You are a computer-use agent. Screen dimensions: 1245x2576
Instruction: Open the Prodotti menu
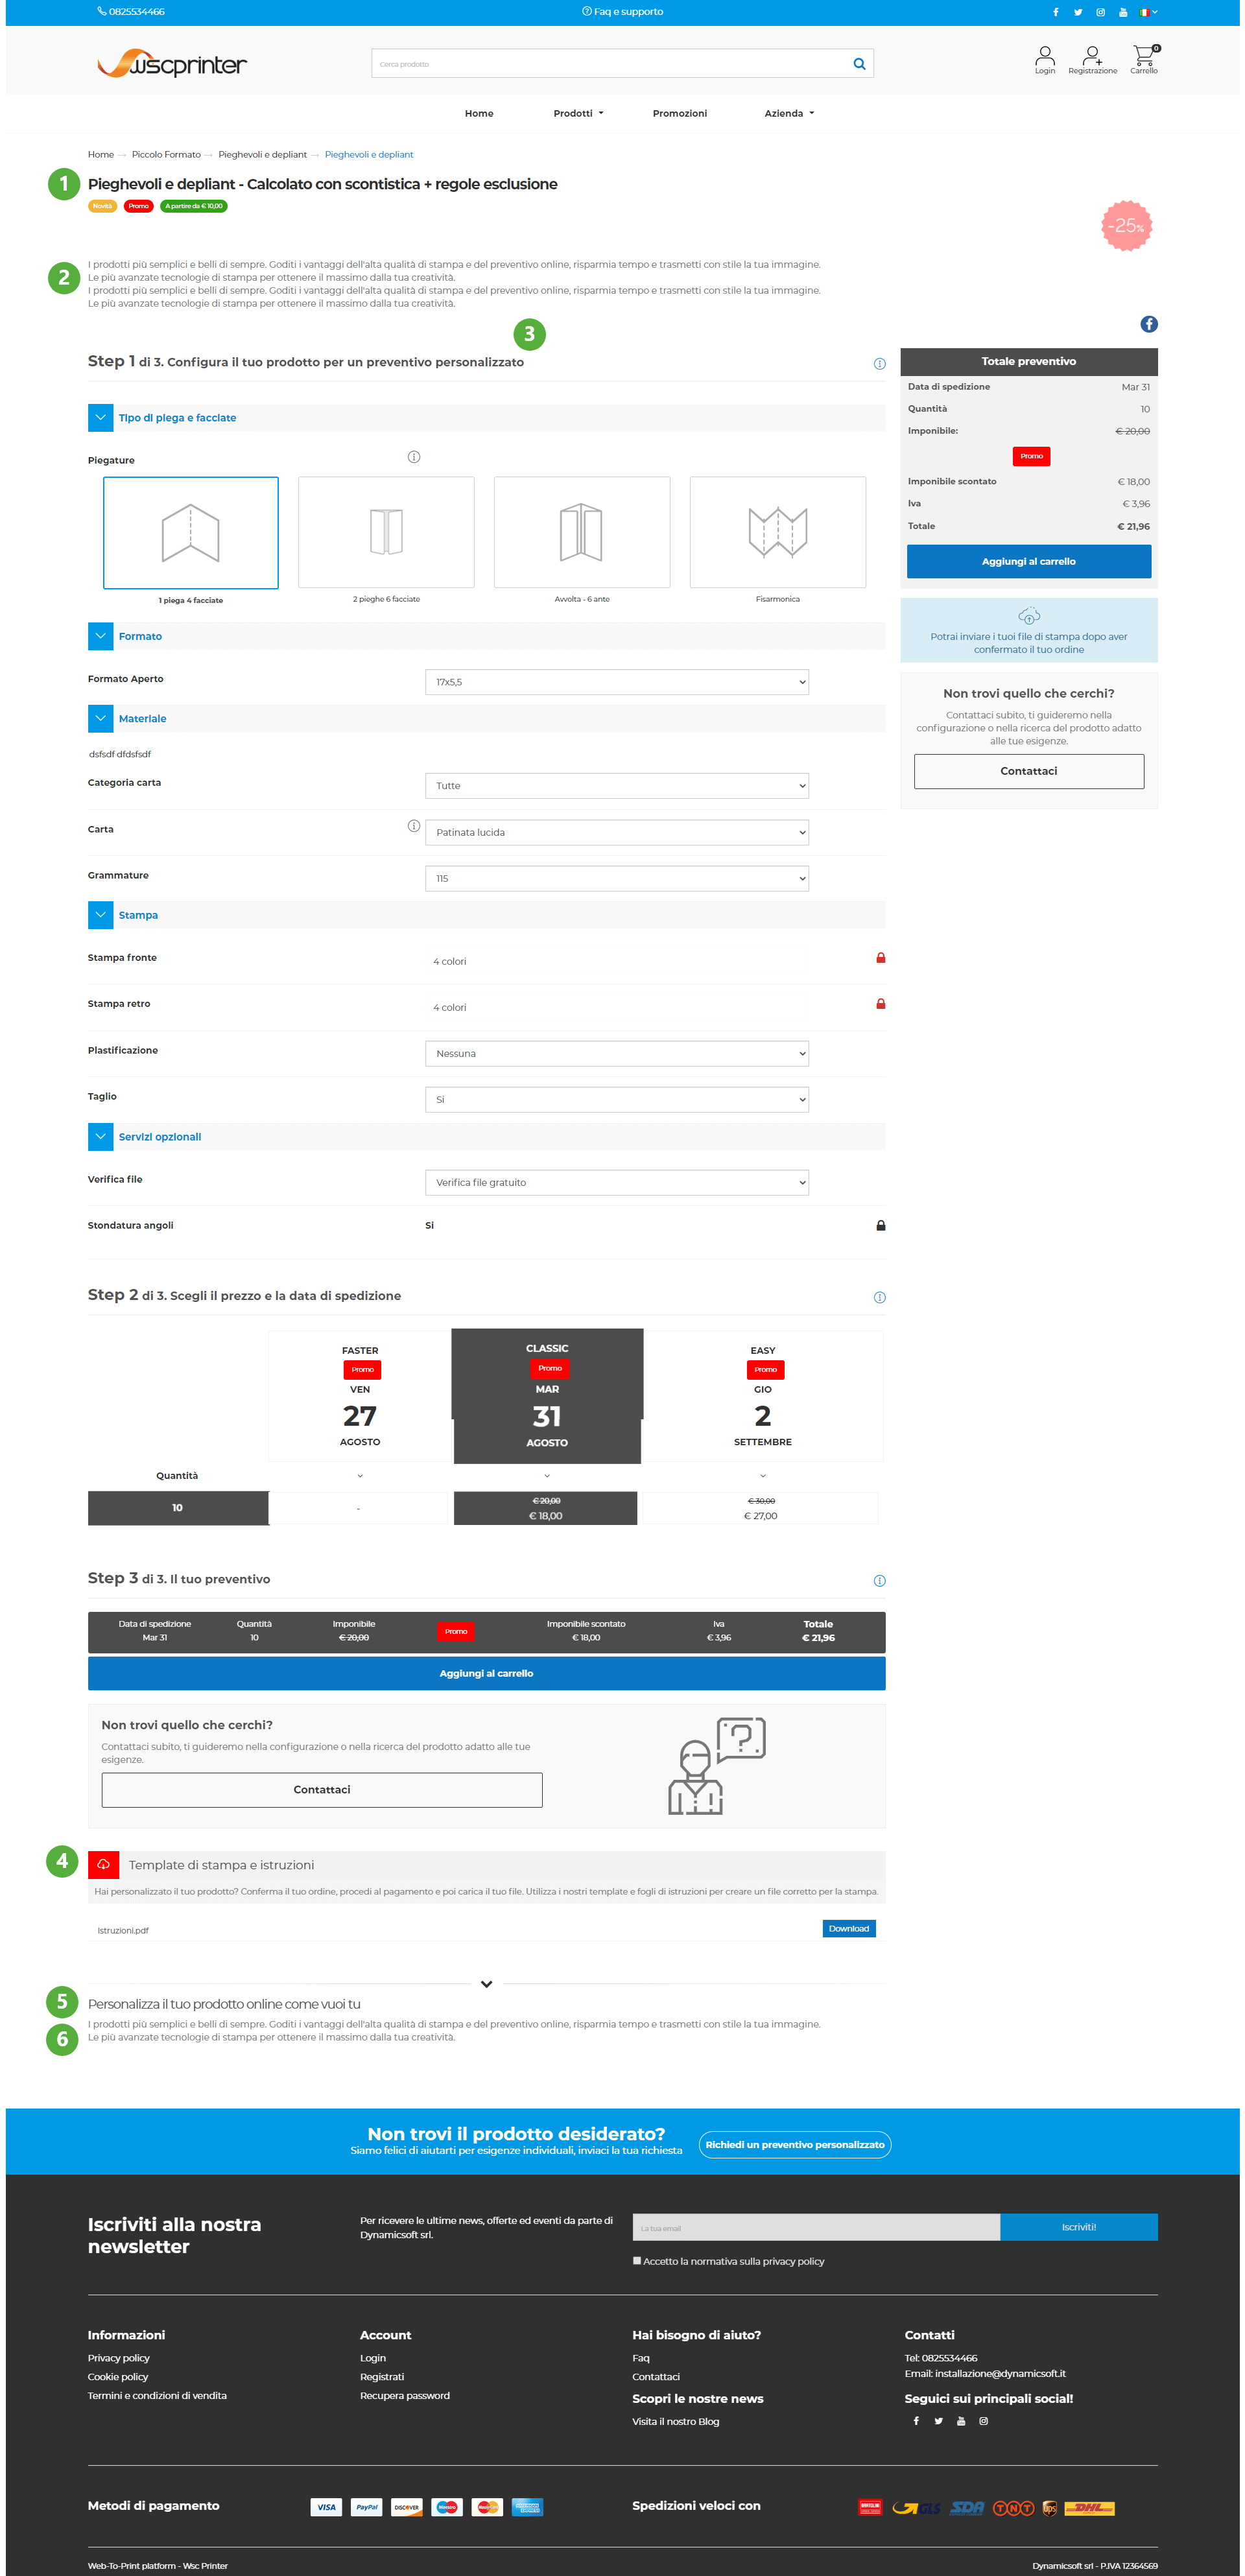(578, 114)
